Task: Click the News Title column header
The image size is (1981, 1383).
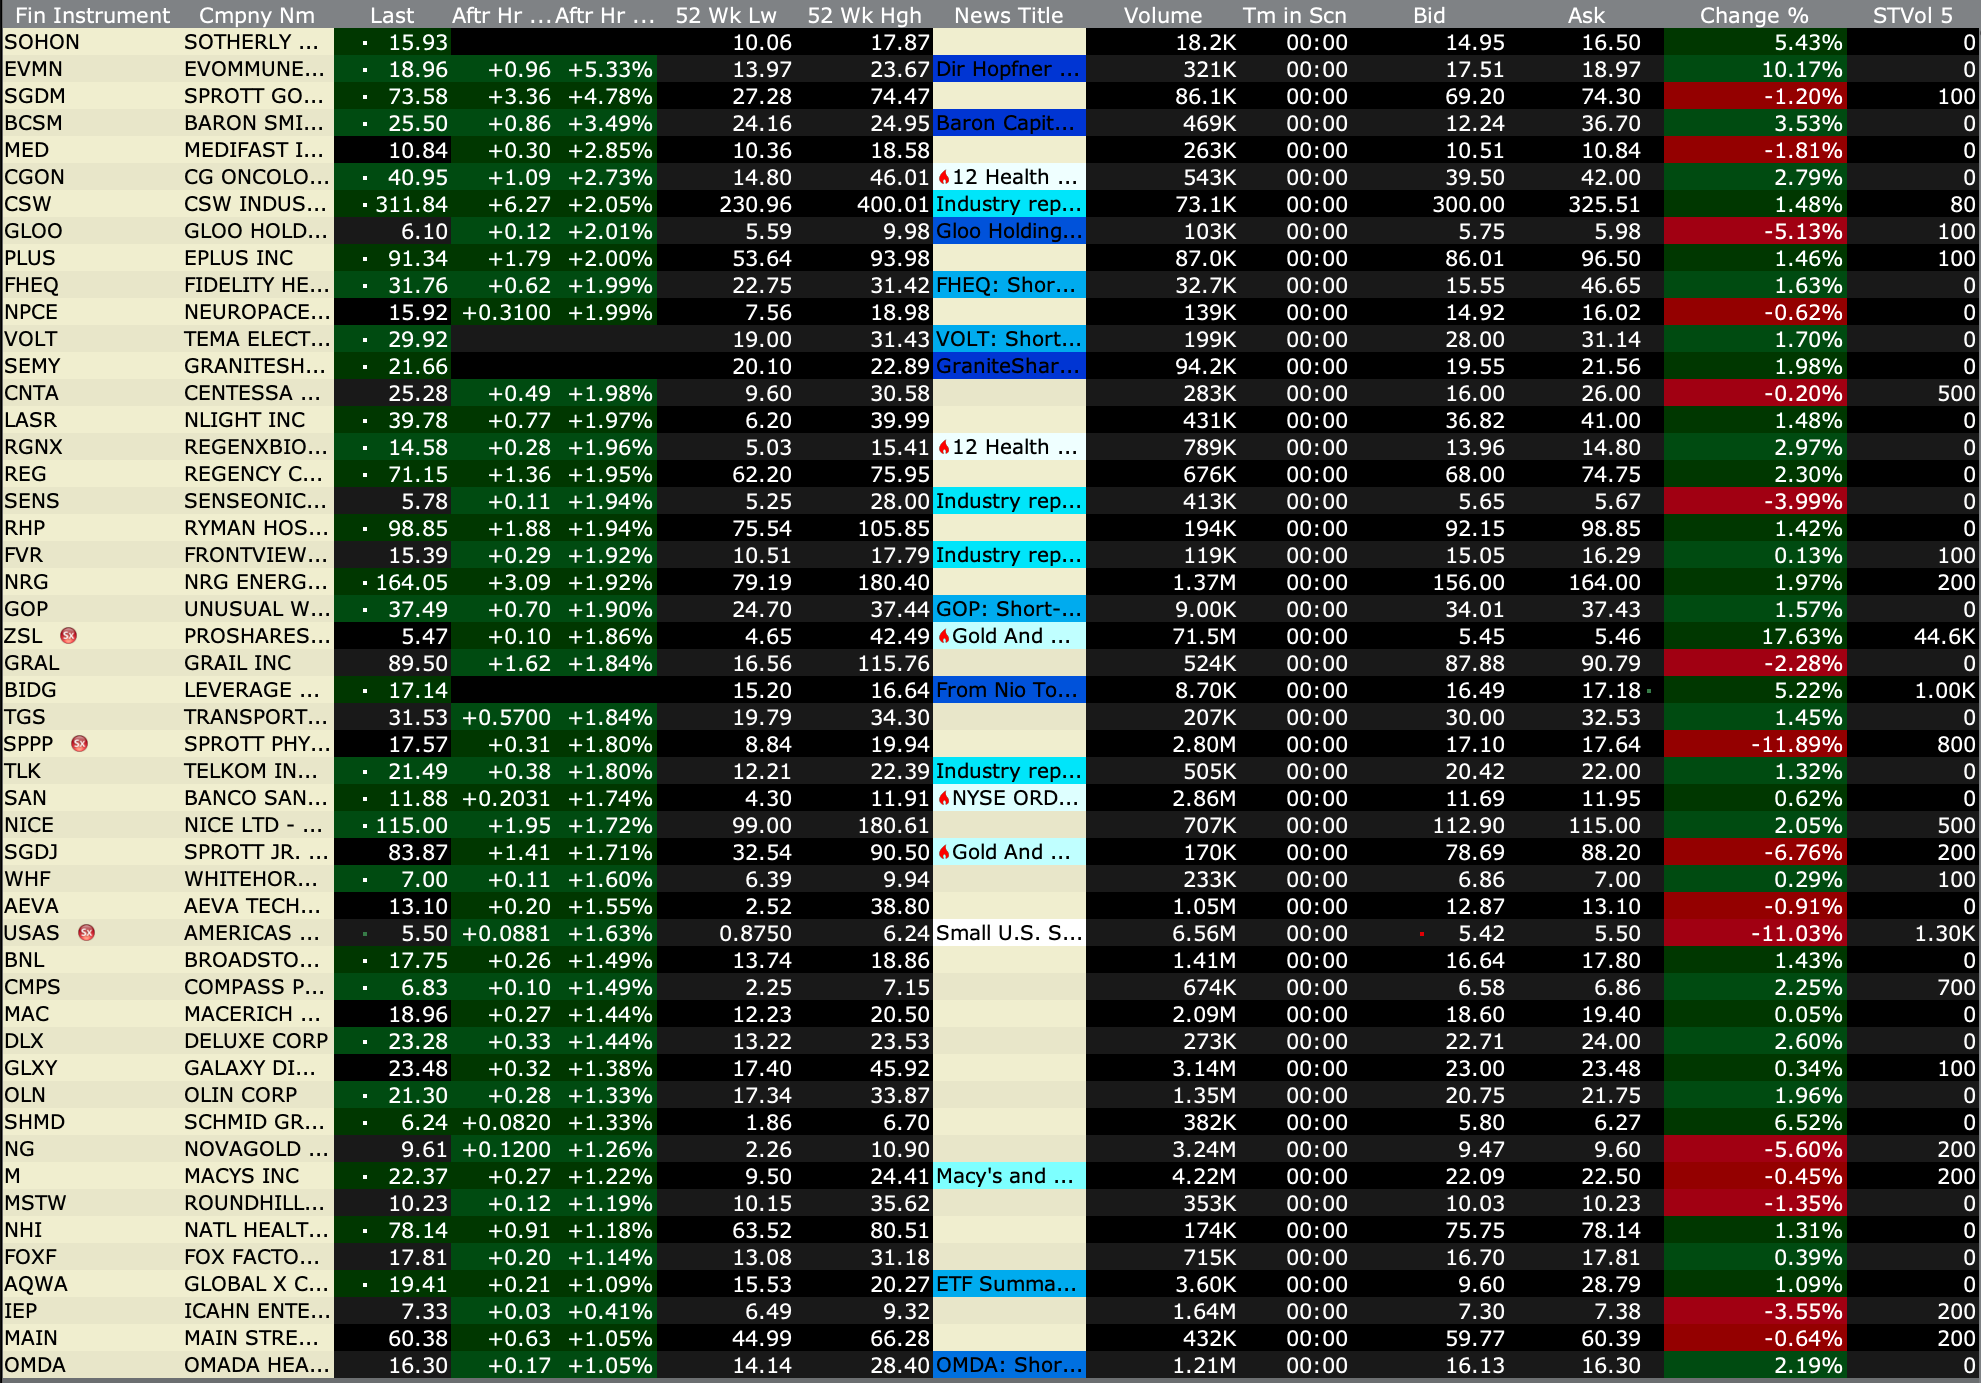Action: point(1008,15)
